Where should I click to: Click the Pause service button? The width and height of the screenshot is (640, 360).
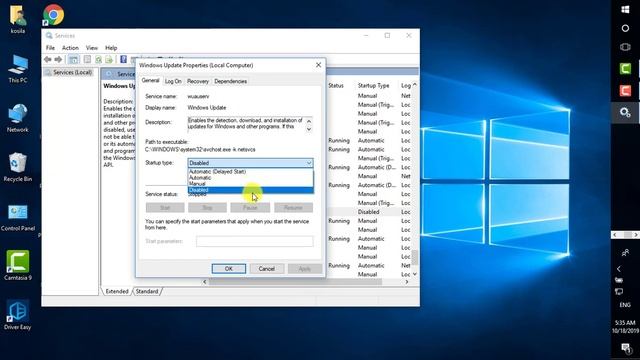pos(250,208)
